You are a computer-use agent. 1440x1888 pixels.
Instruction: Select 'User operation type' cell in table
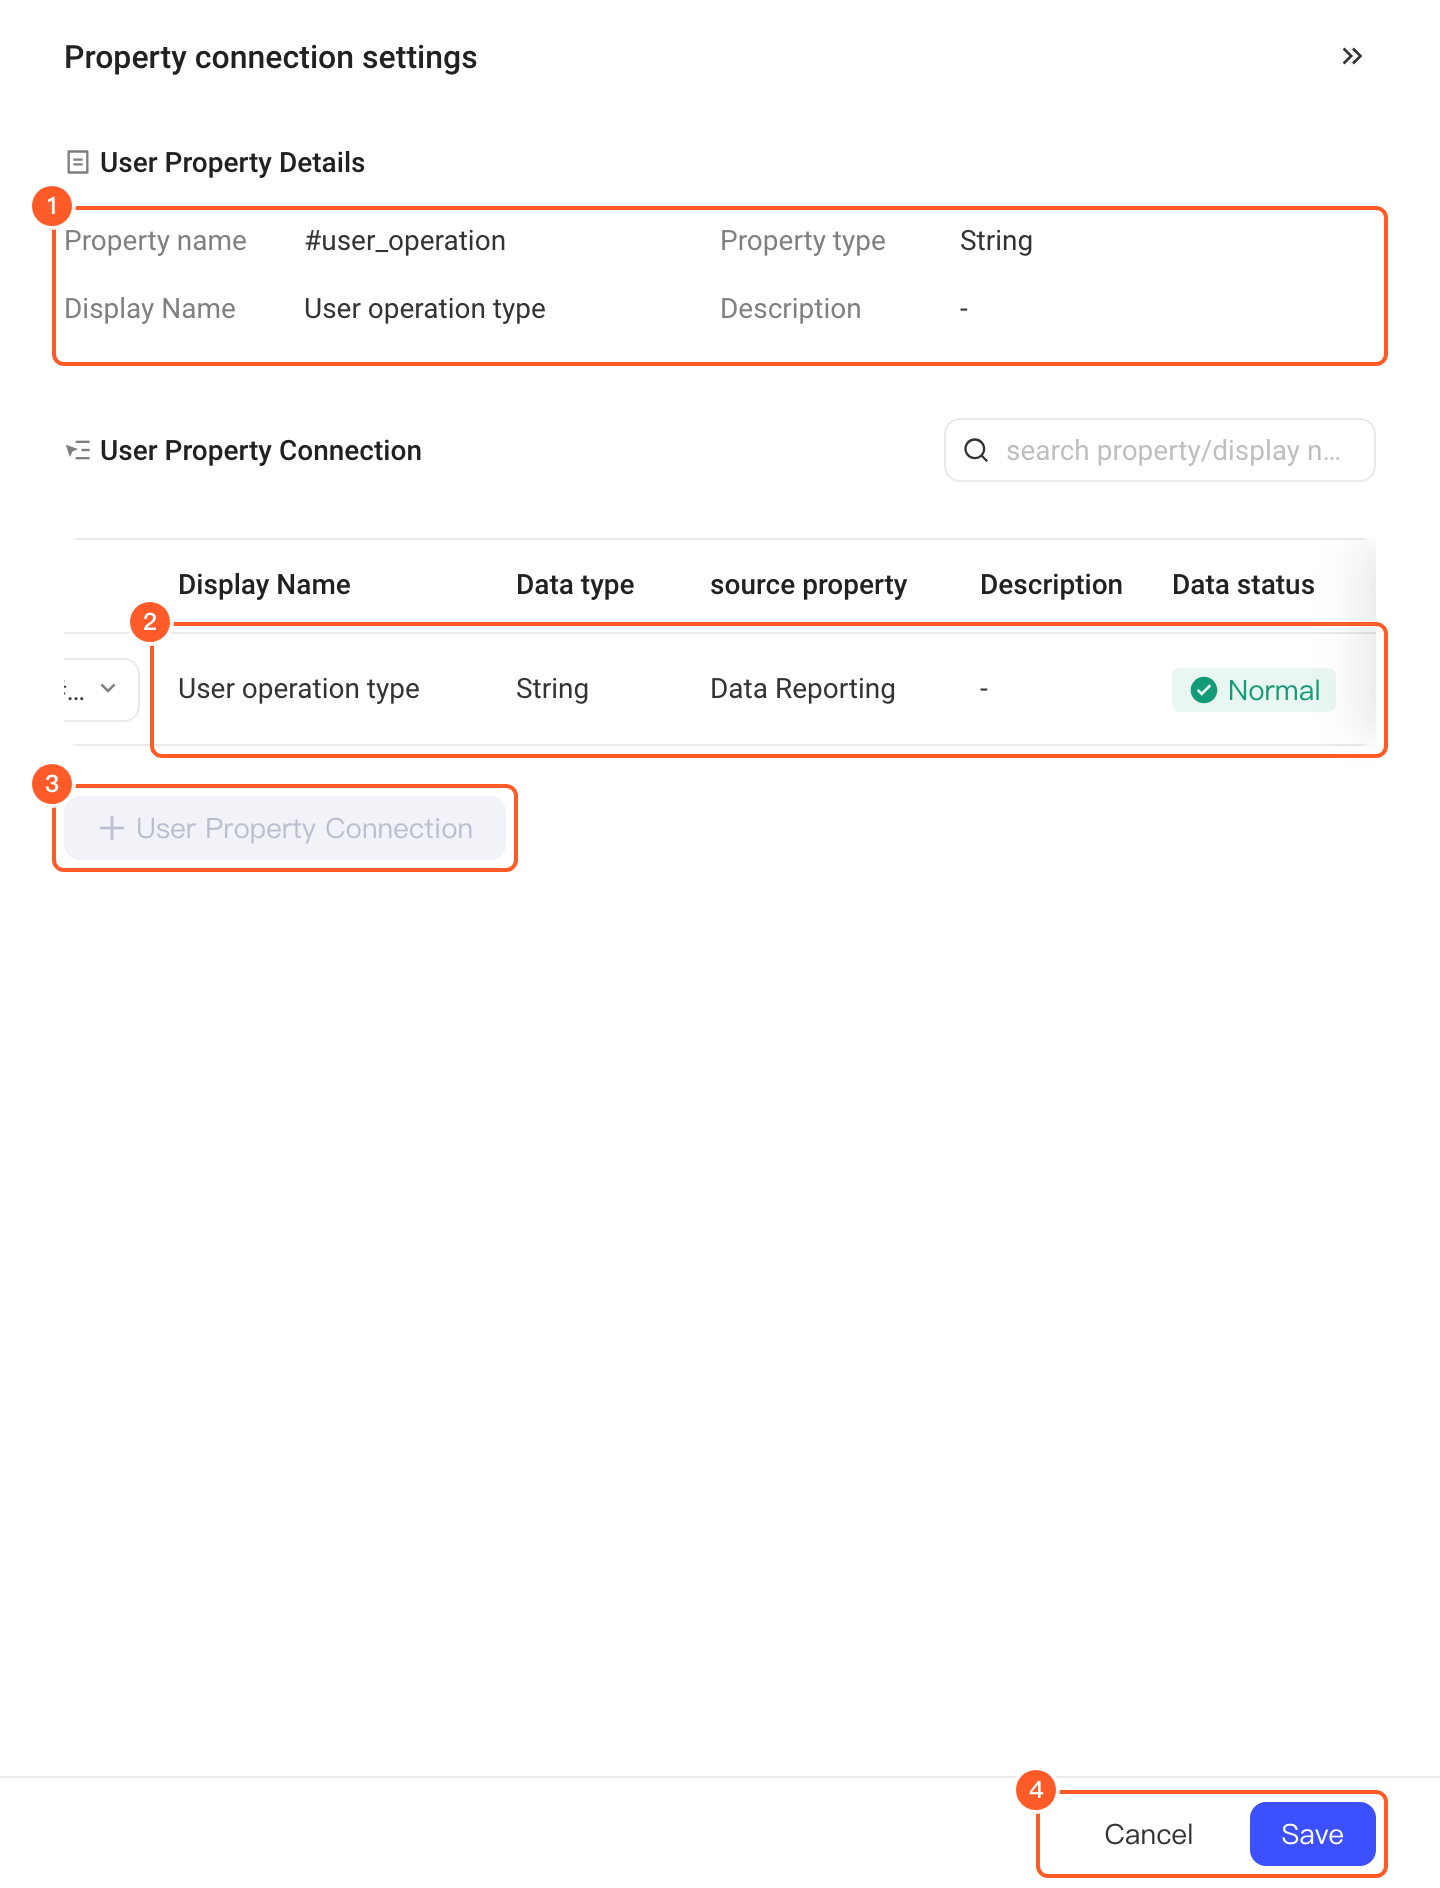click(299, 689)
